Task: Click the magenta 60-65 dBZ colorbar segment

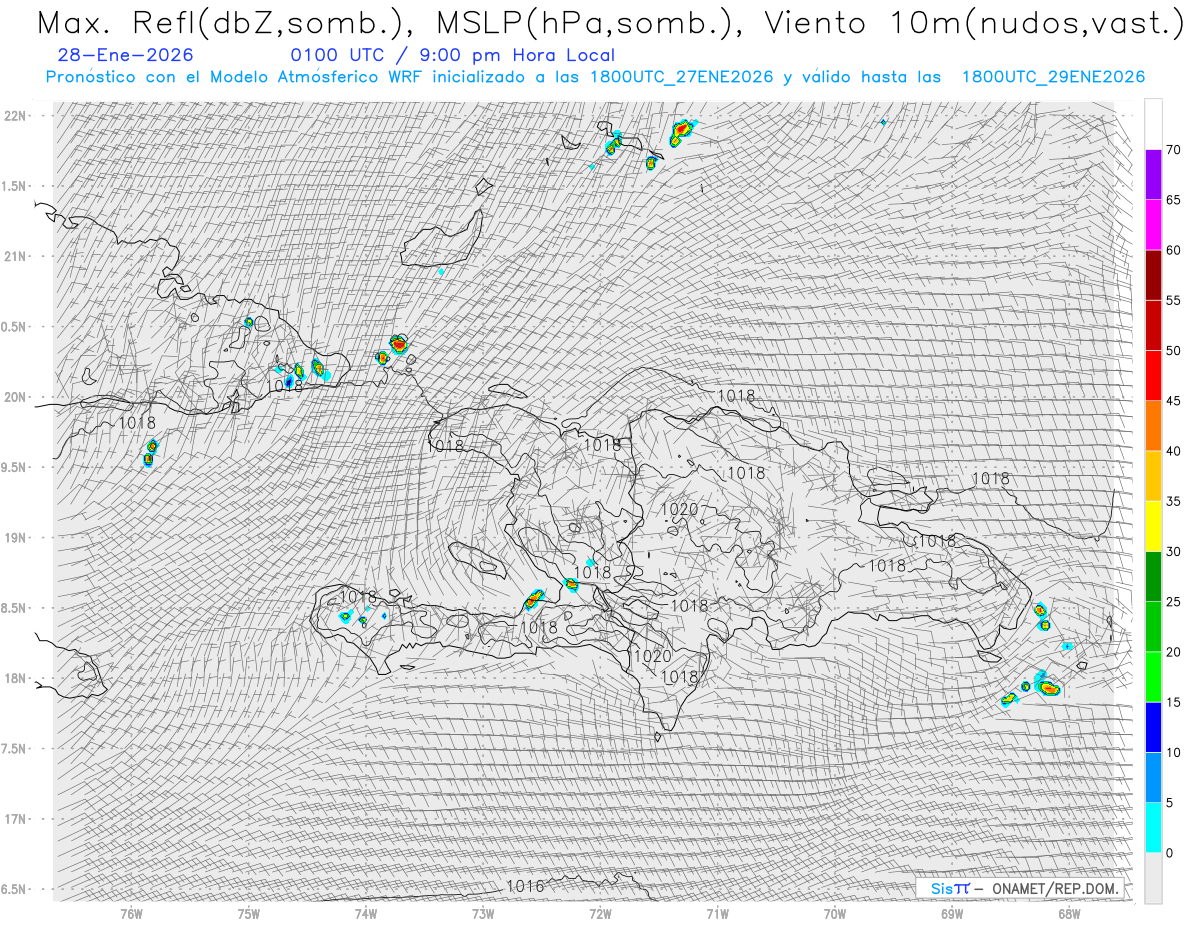Action: 1153,225
